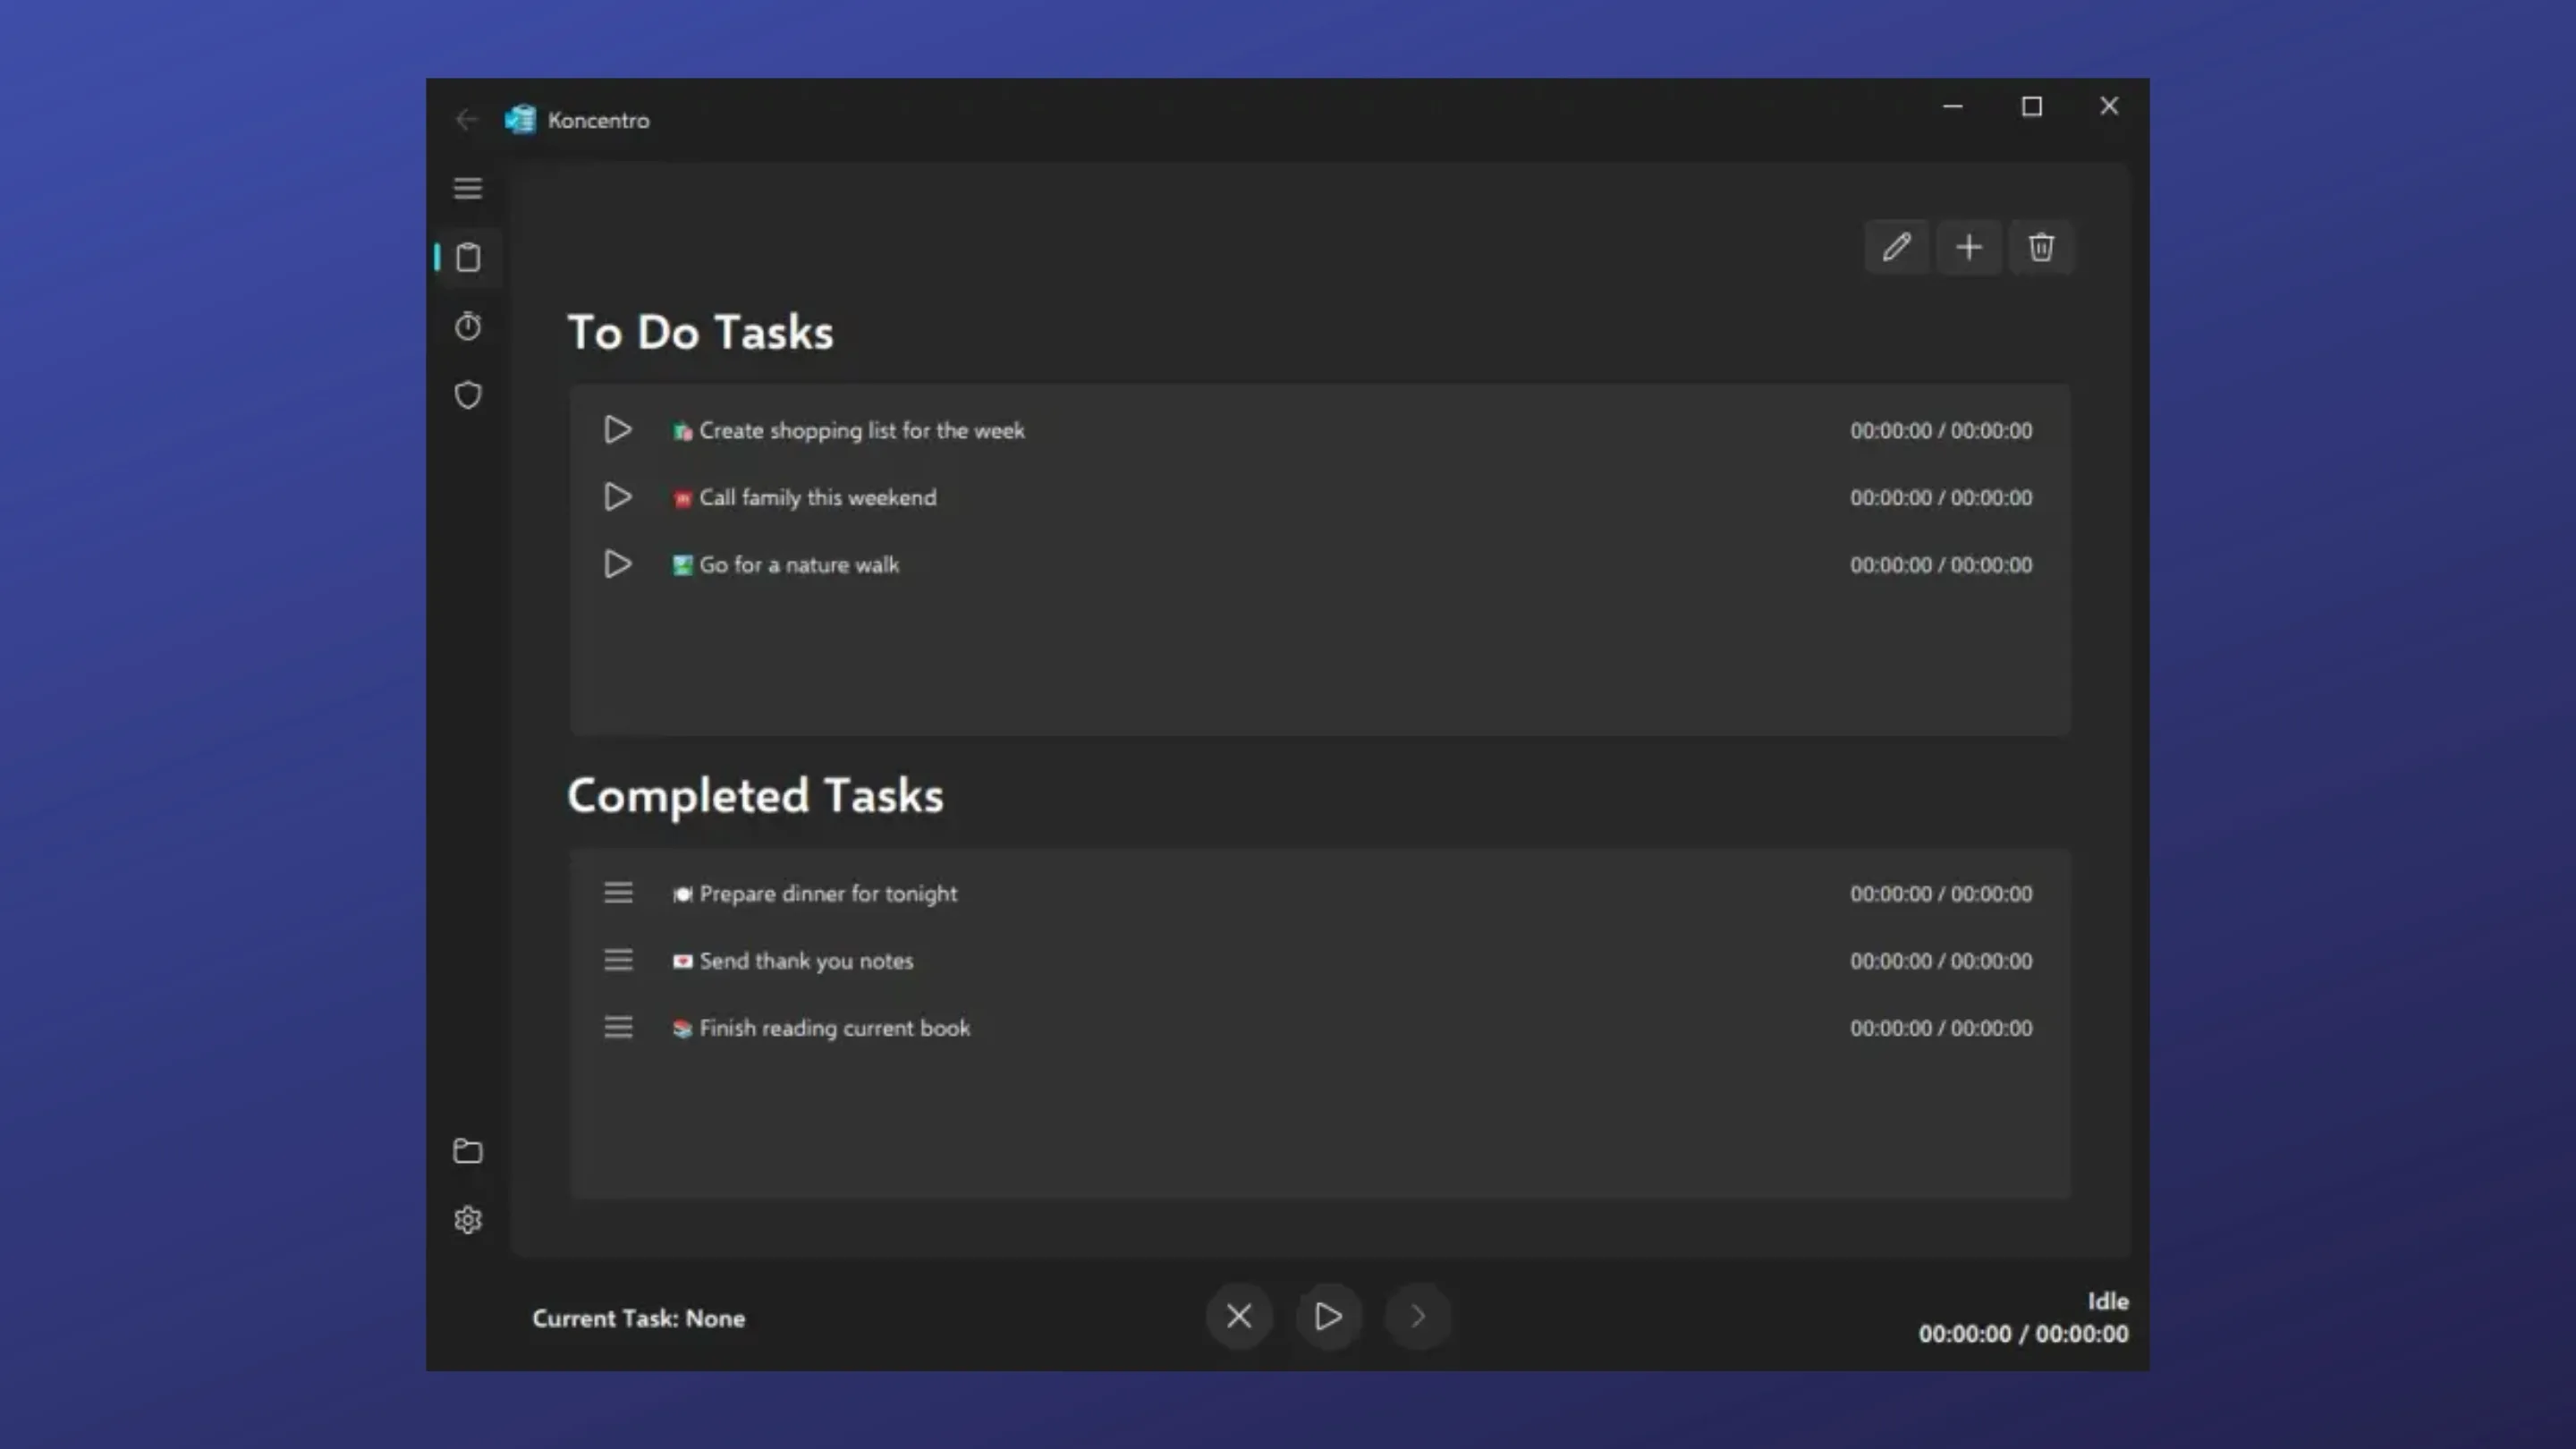Click the 'Idle' status label
Viewport: 2576px width, 1449px height.
pyautogui.click(x=2108, y=1301)
